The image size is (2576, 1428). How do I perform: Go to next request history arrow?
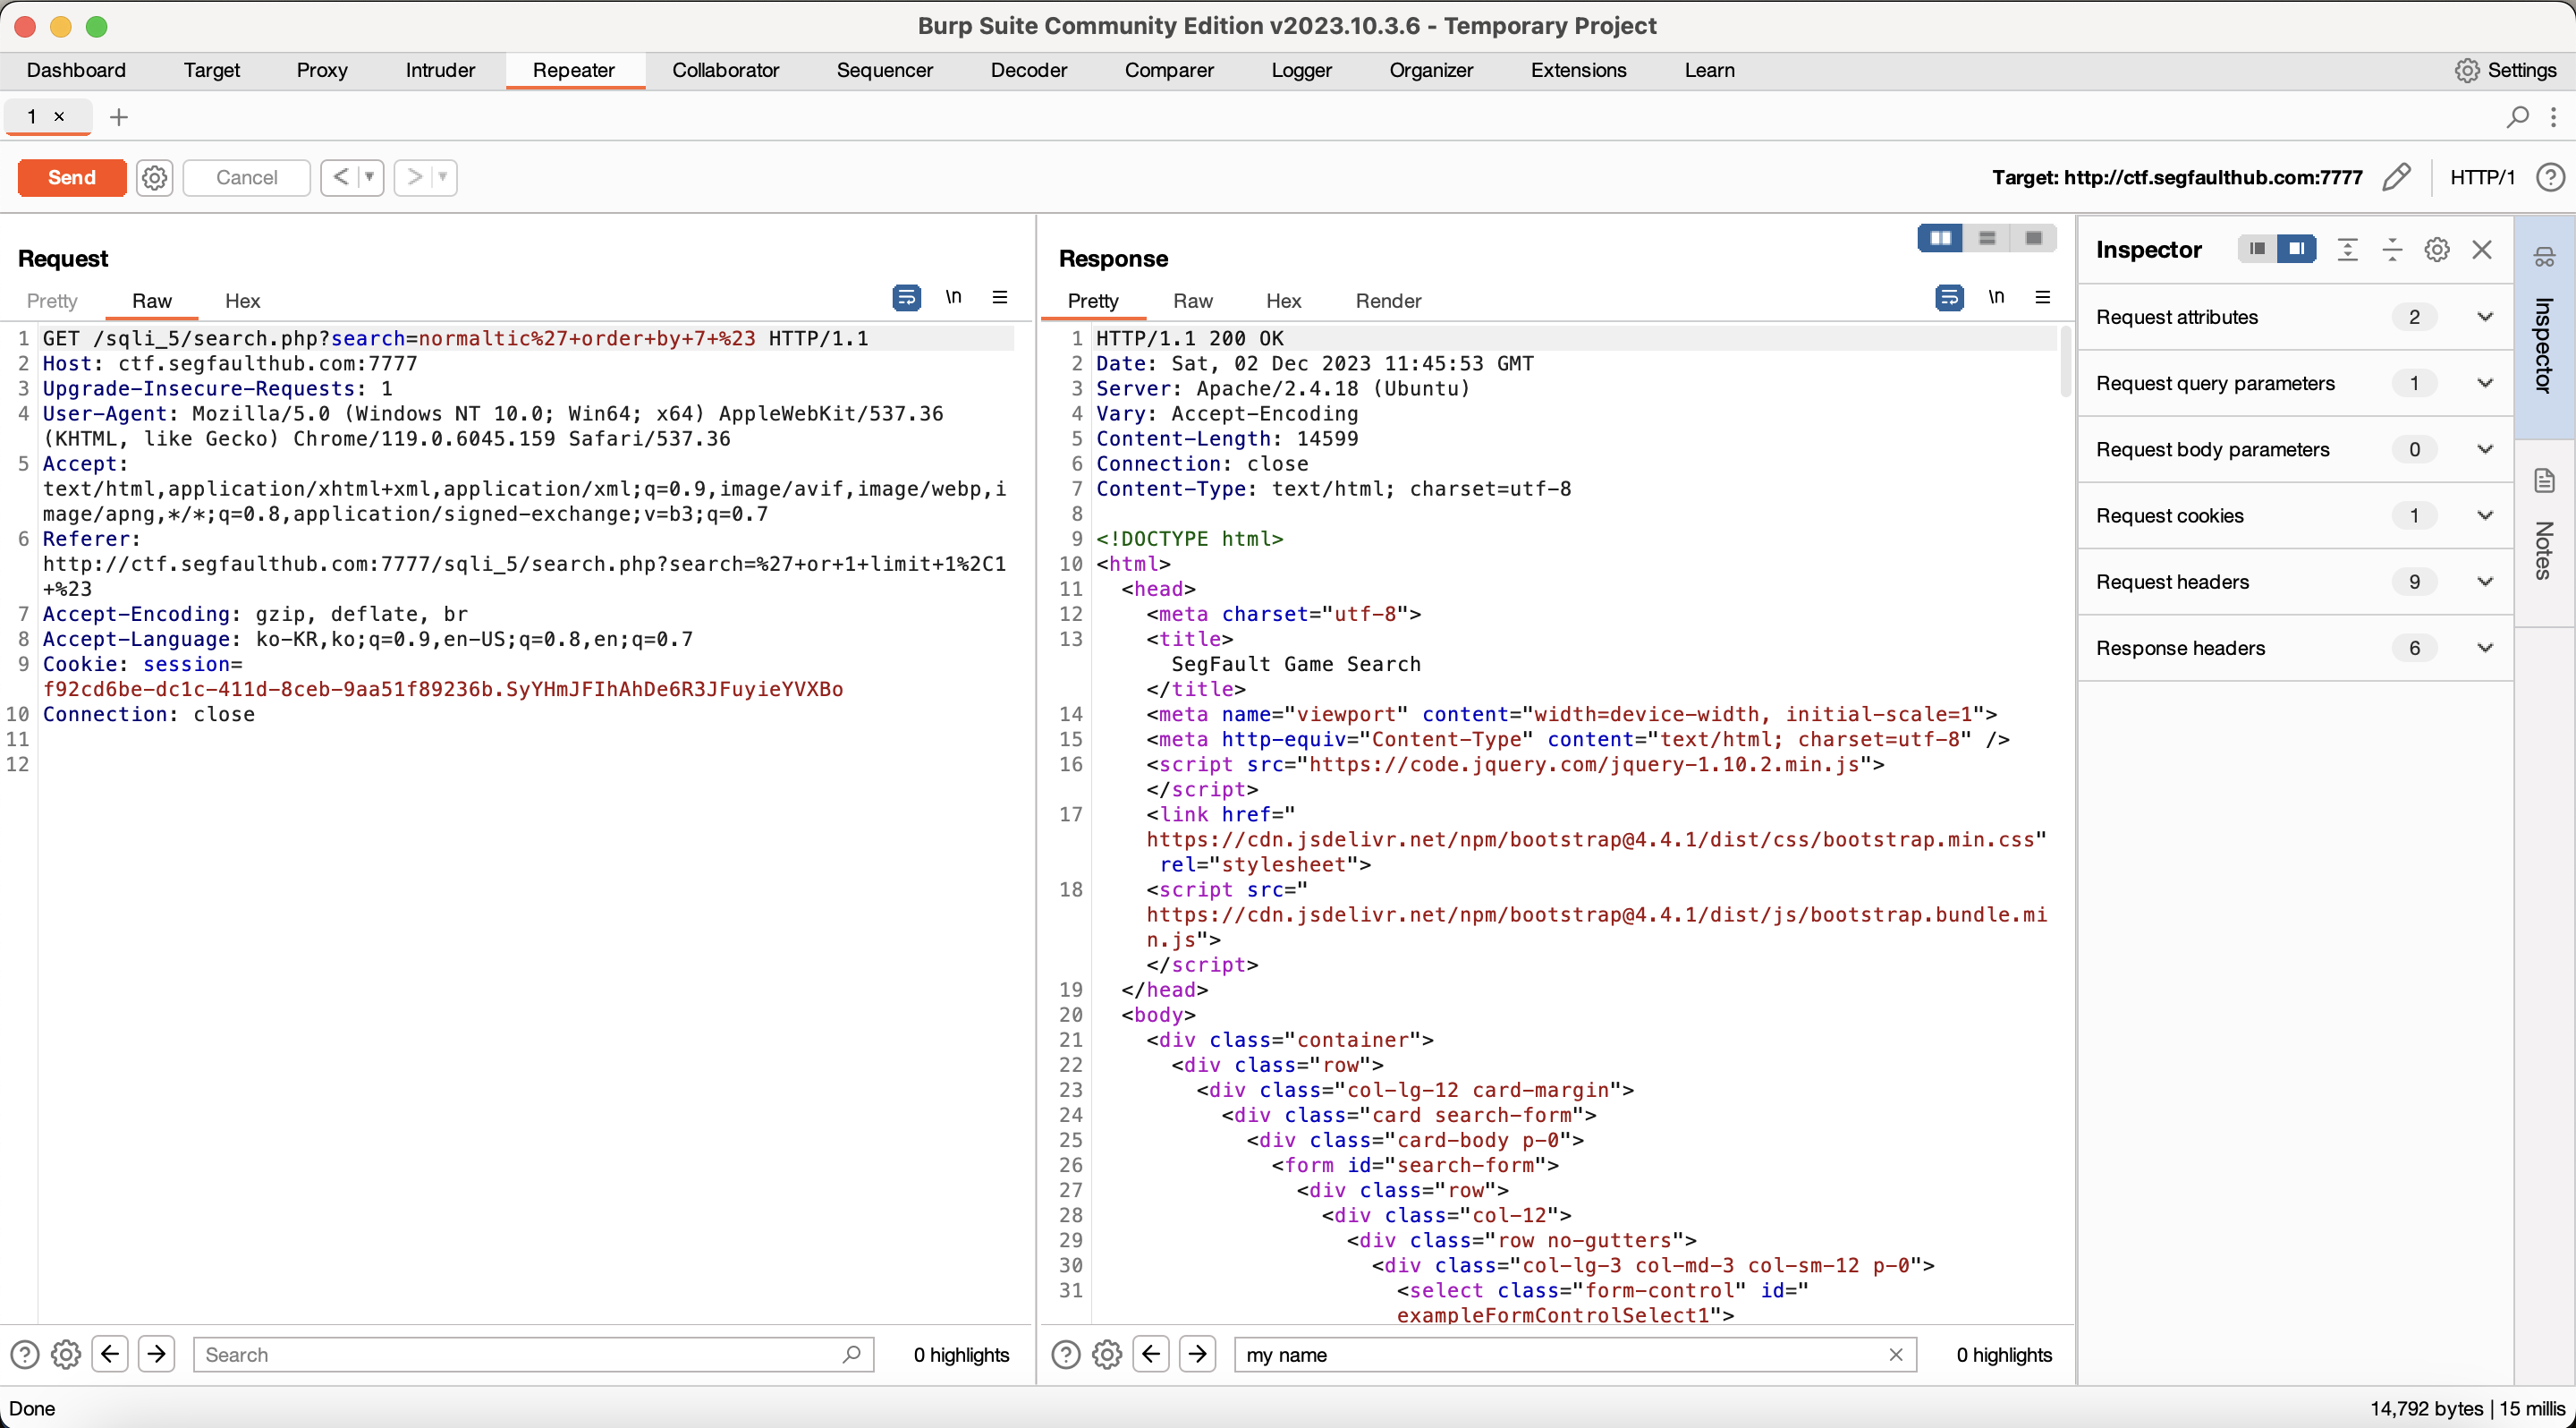[x=414, y=178]
